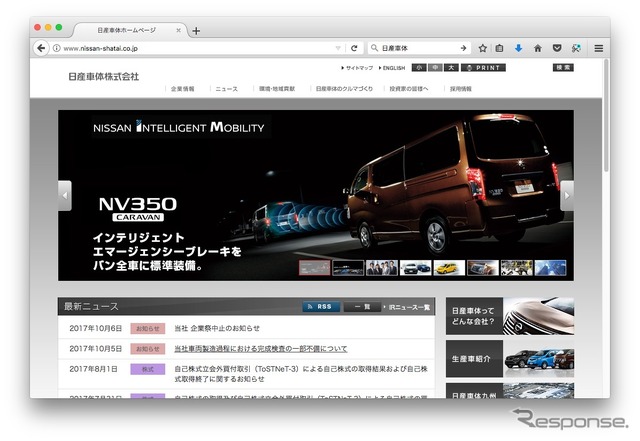The height and width of the screenshot is (441, 640).
Task: Bookmark this page with the star icon
Action: coord(482,48)
